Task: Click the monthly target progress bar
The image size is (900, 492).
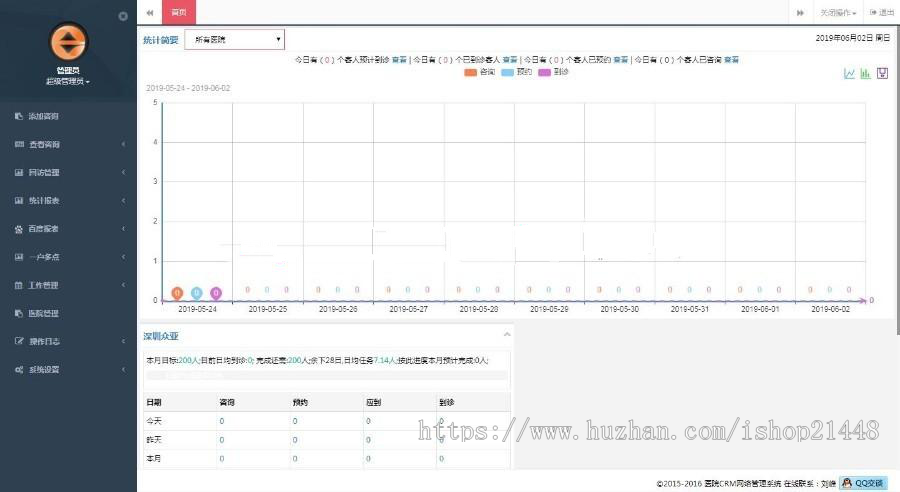Action: (x=327, y=375)
